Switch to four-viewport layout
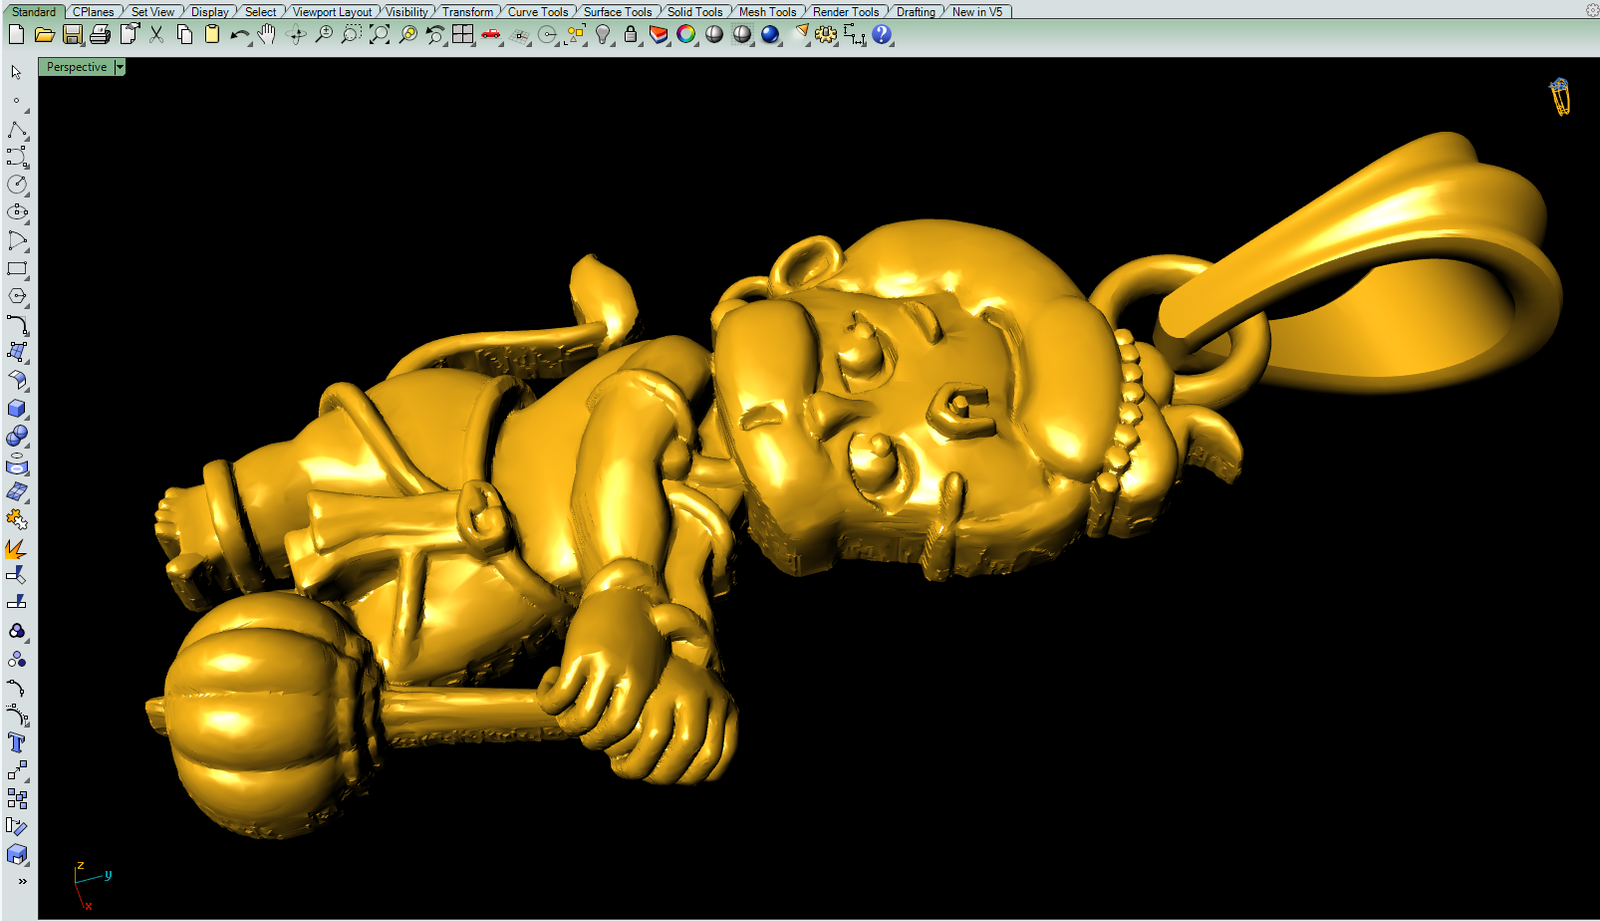This screenshot has height=921, width=1600. (x=463, y=35)
